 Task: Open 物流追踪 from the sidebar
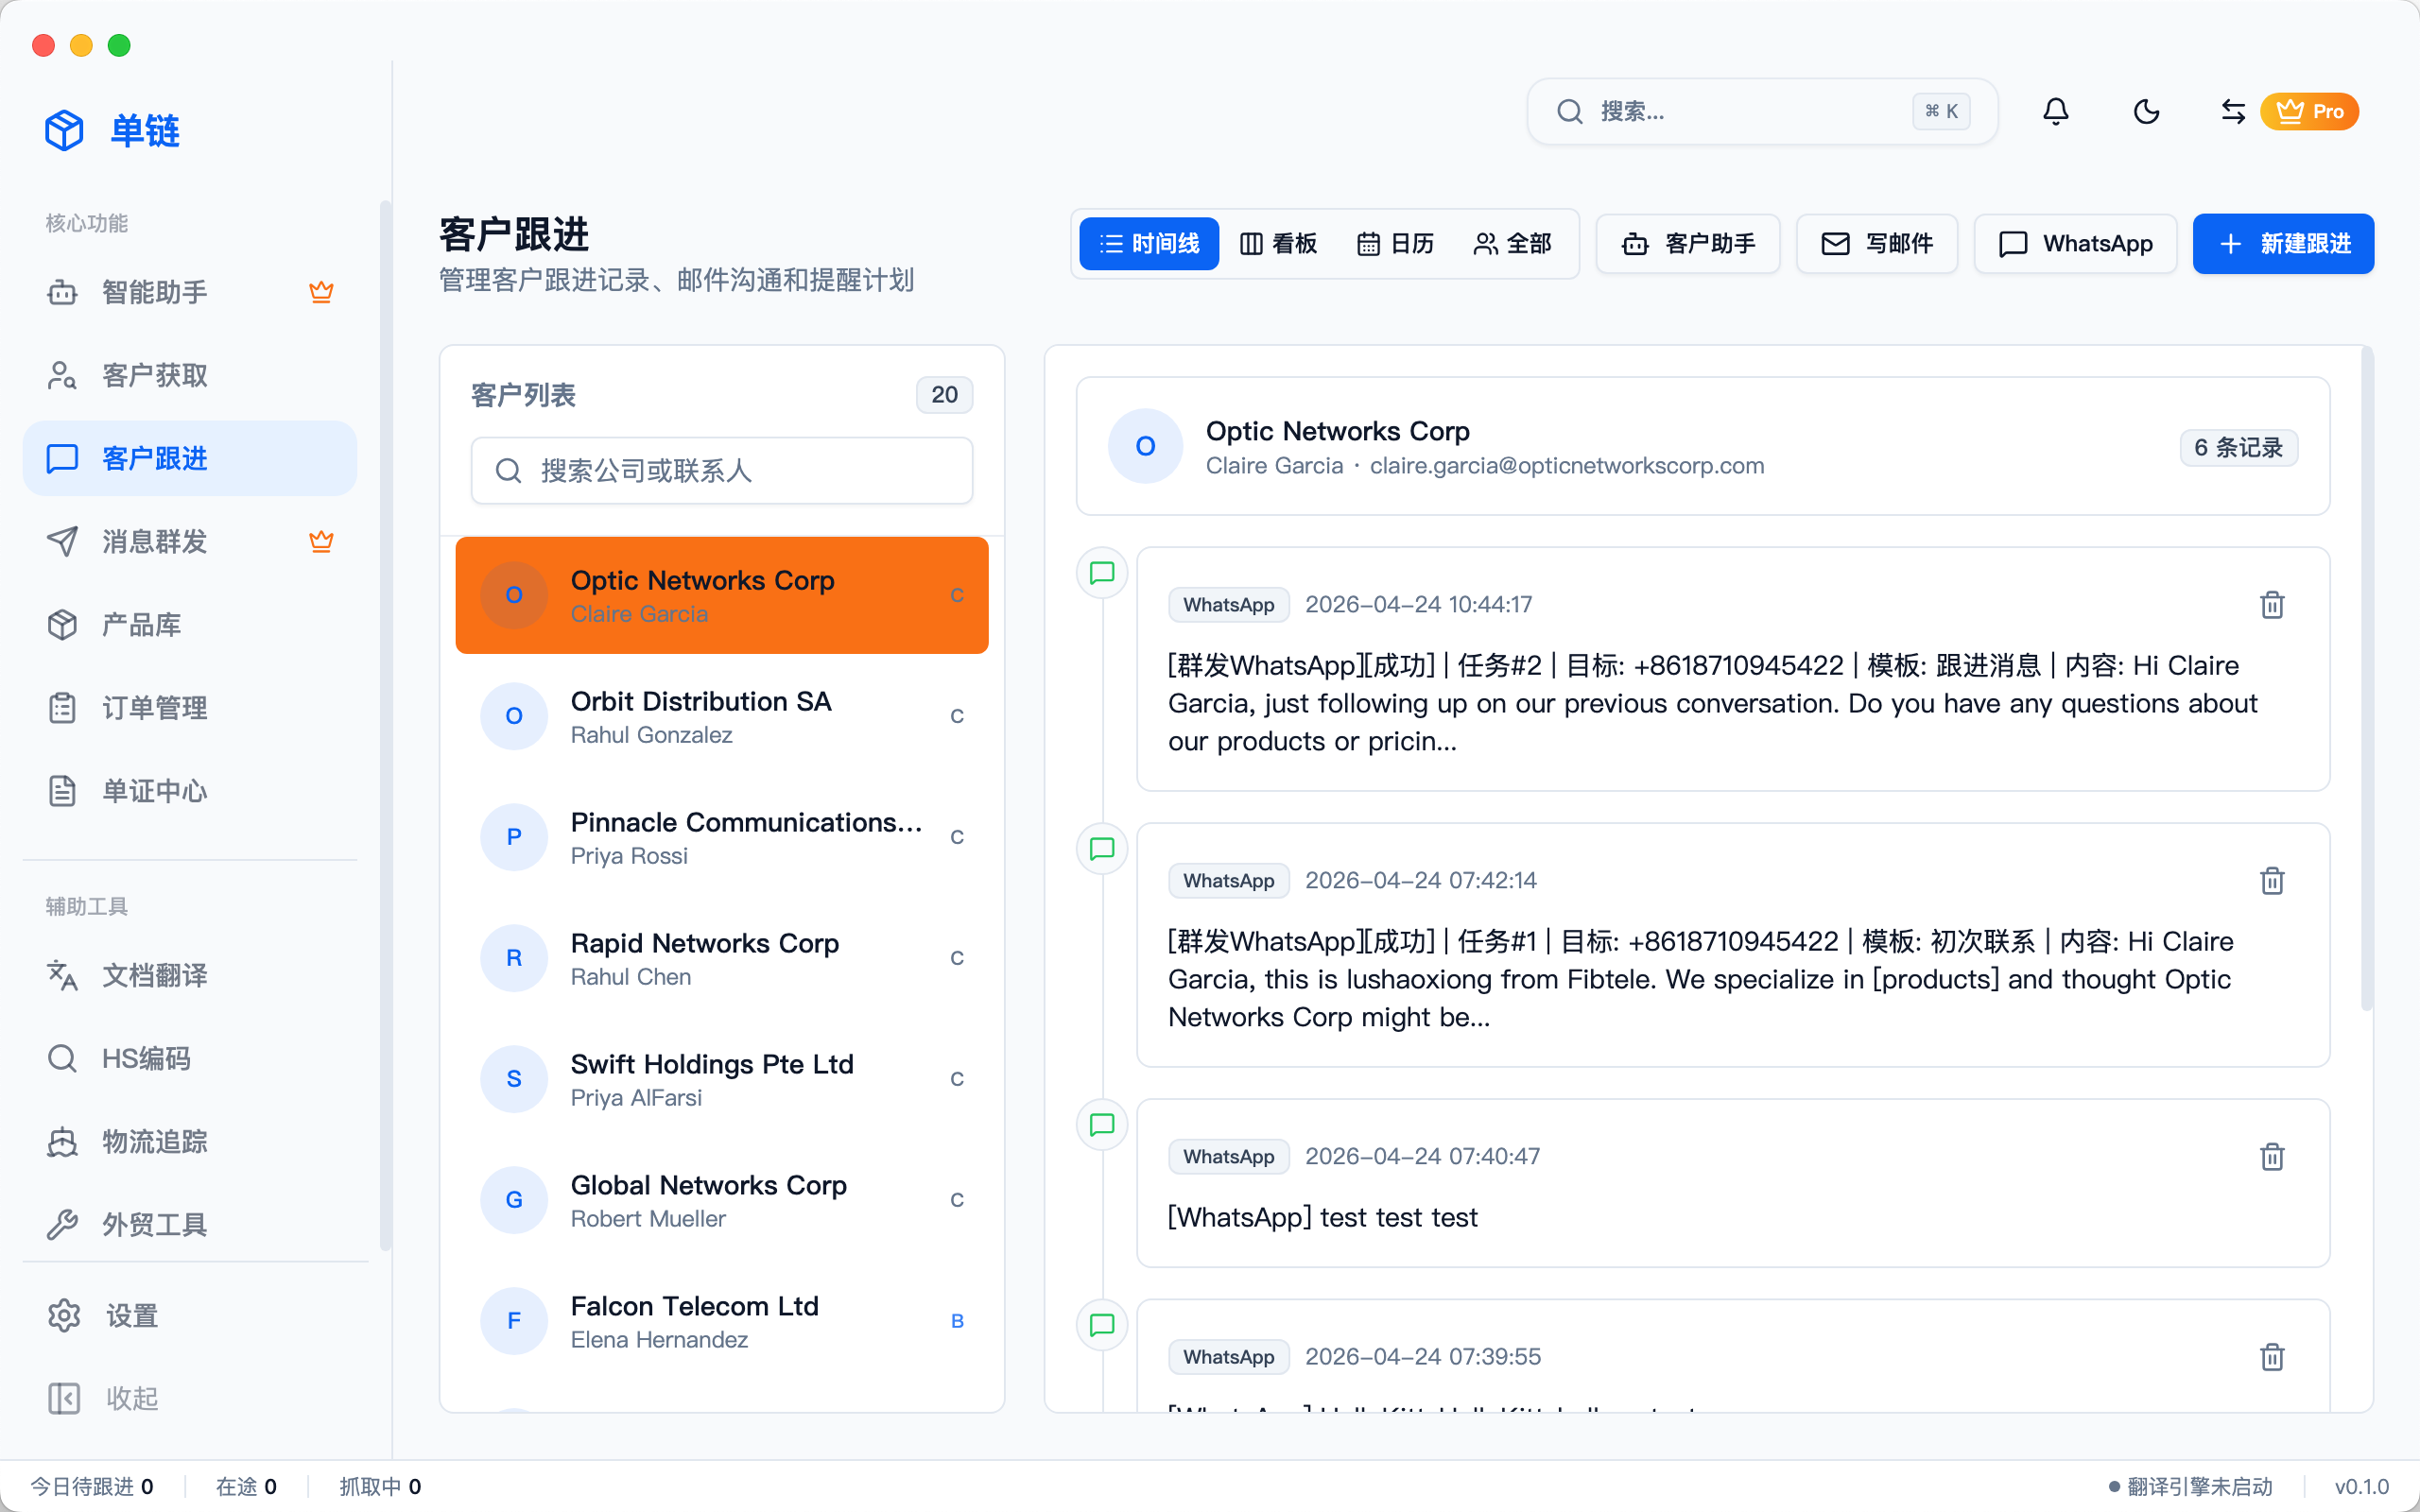155,1142
